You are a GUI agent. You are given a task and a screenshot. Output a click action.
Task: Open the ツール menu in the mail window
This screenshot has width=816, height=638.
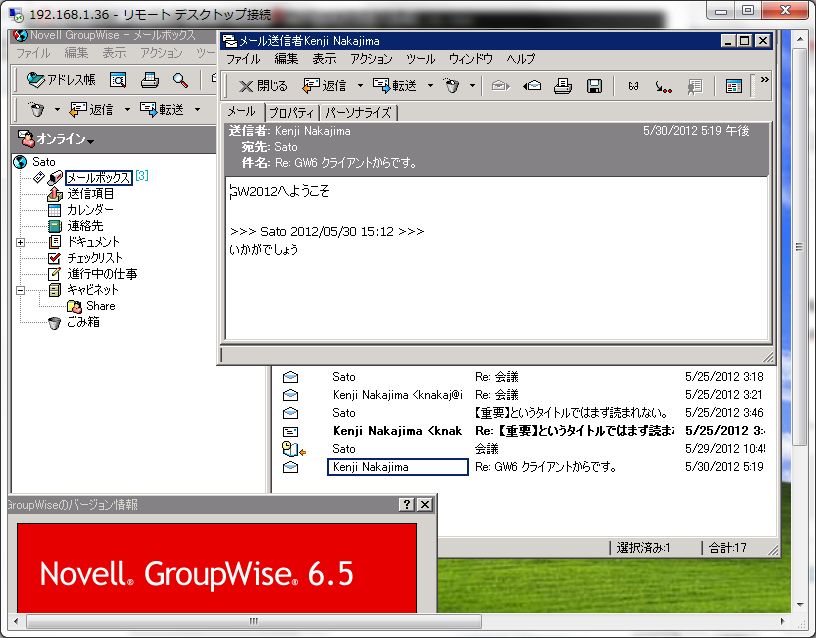click(x=420, y=59)
